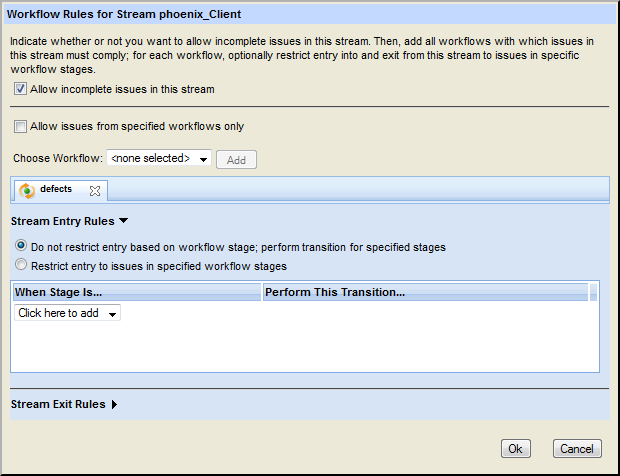Switch to the defects tab
This screenshot has height=476, width=620.
(x=56, y=189)
